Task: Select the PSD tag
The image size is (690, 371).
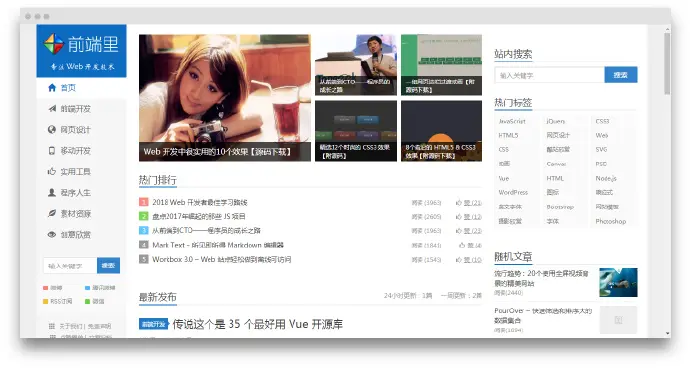Action: coord(601,164)
